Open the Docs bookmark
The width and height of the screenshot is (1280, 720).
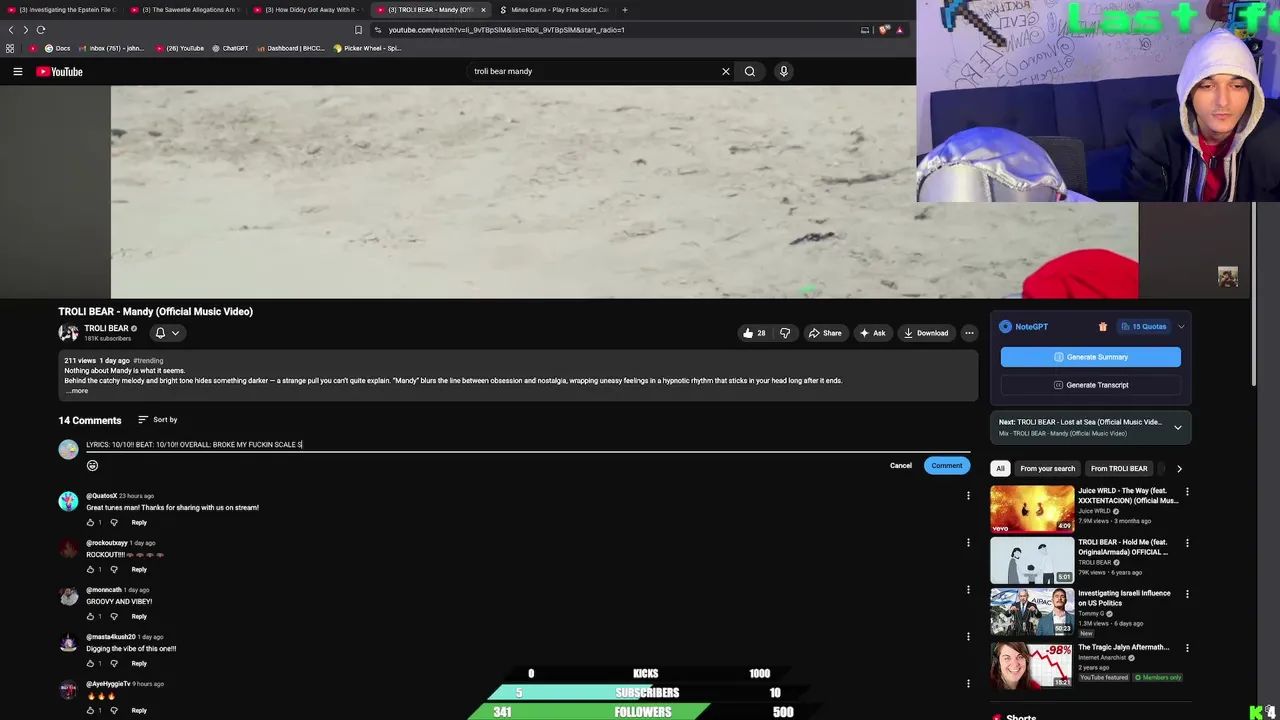[x=57, y=48]
